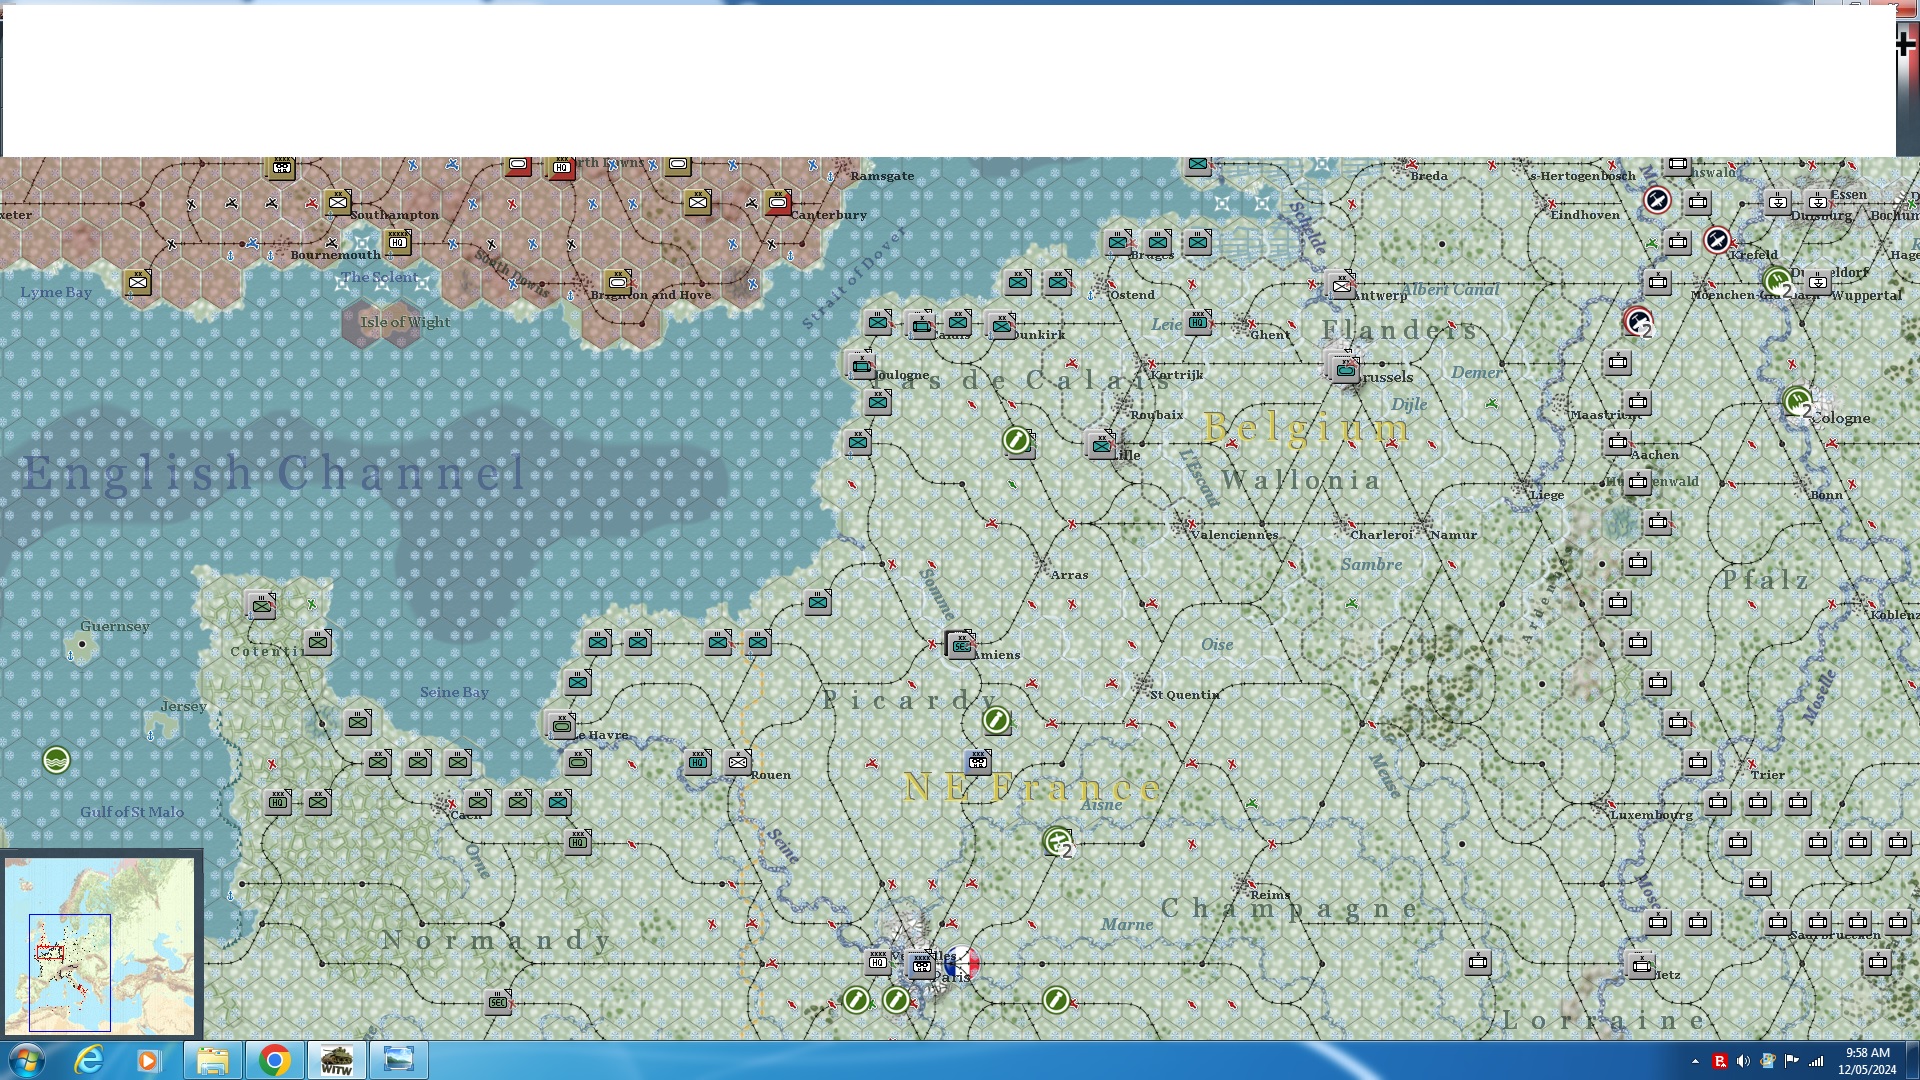Mute audio via the system tray speaker
The image size is (1920, 1080).
click(x=1742, y=1060)
